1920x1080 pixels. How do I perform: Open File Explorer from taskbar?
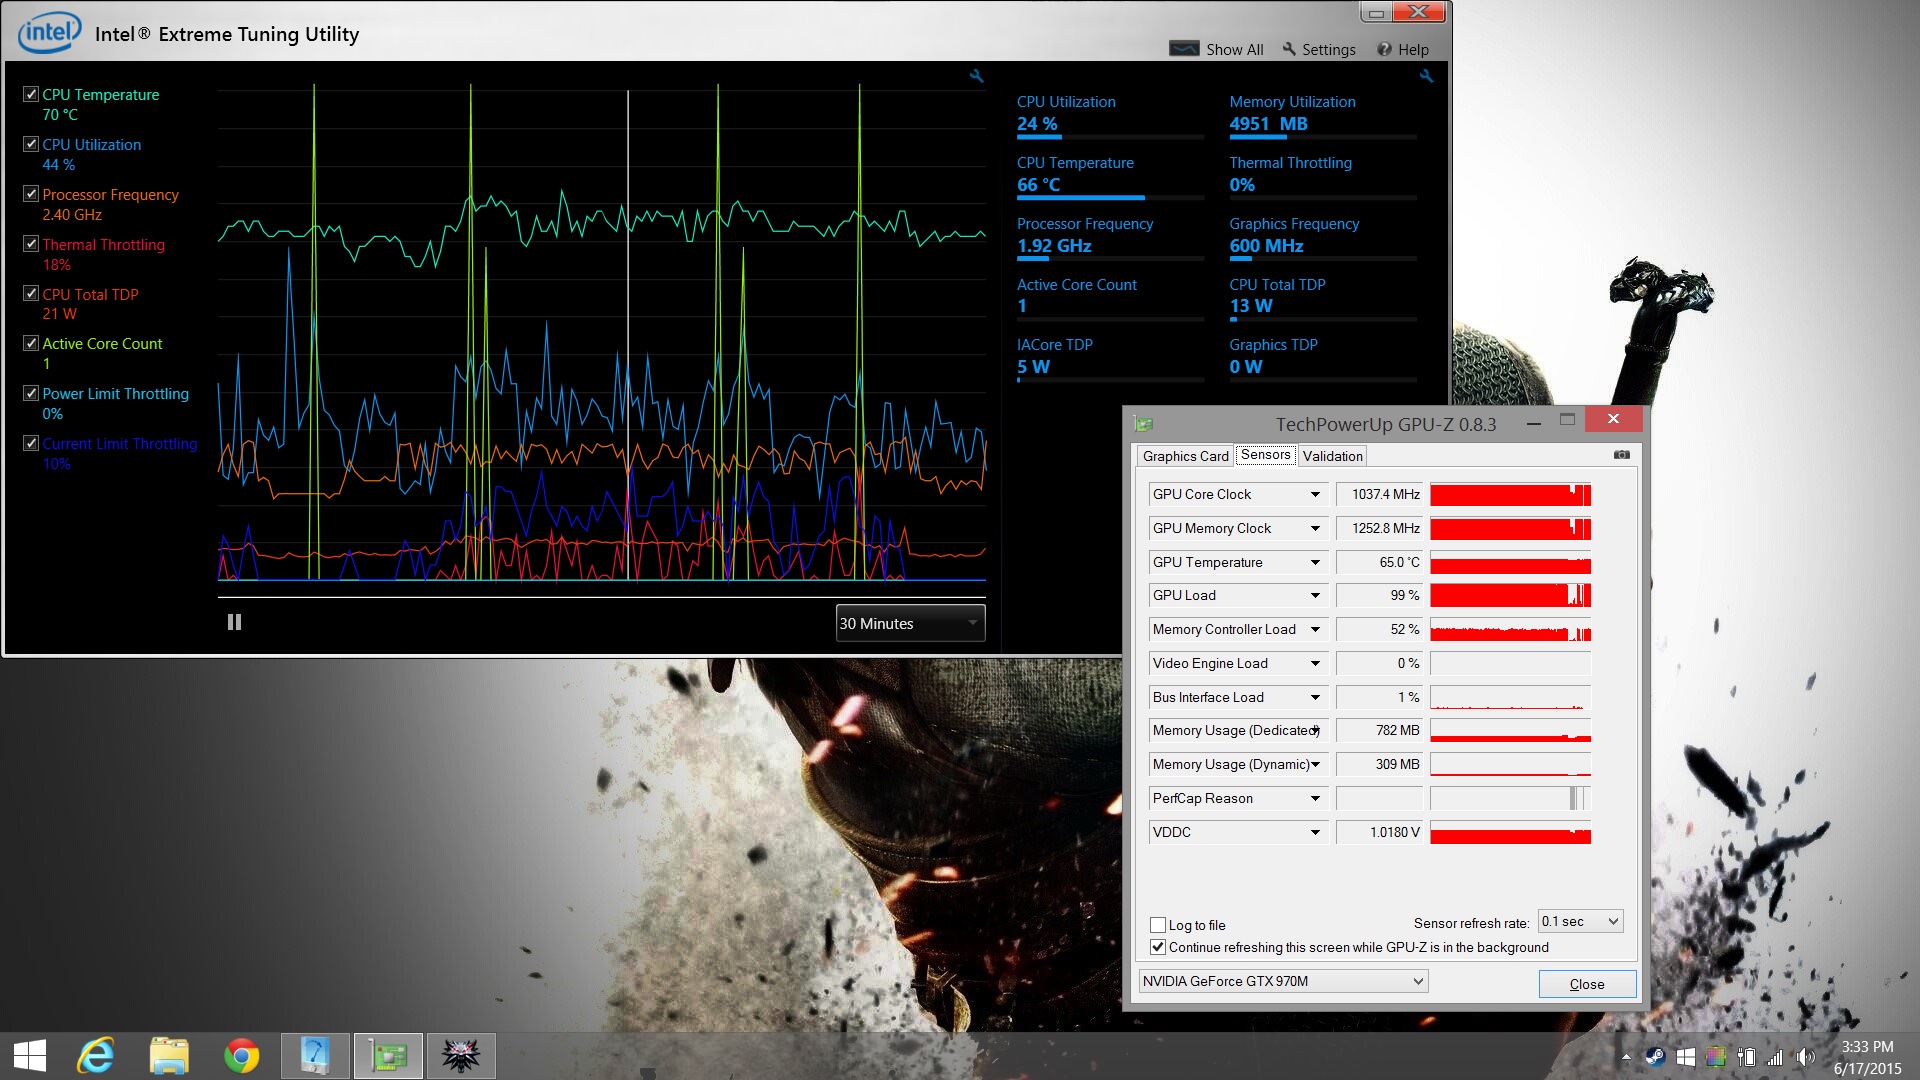click(x=169, y=1056)
